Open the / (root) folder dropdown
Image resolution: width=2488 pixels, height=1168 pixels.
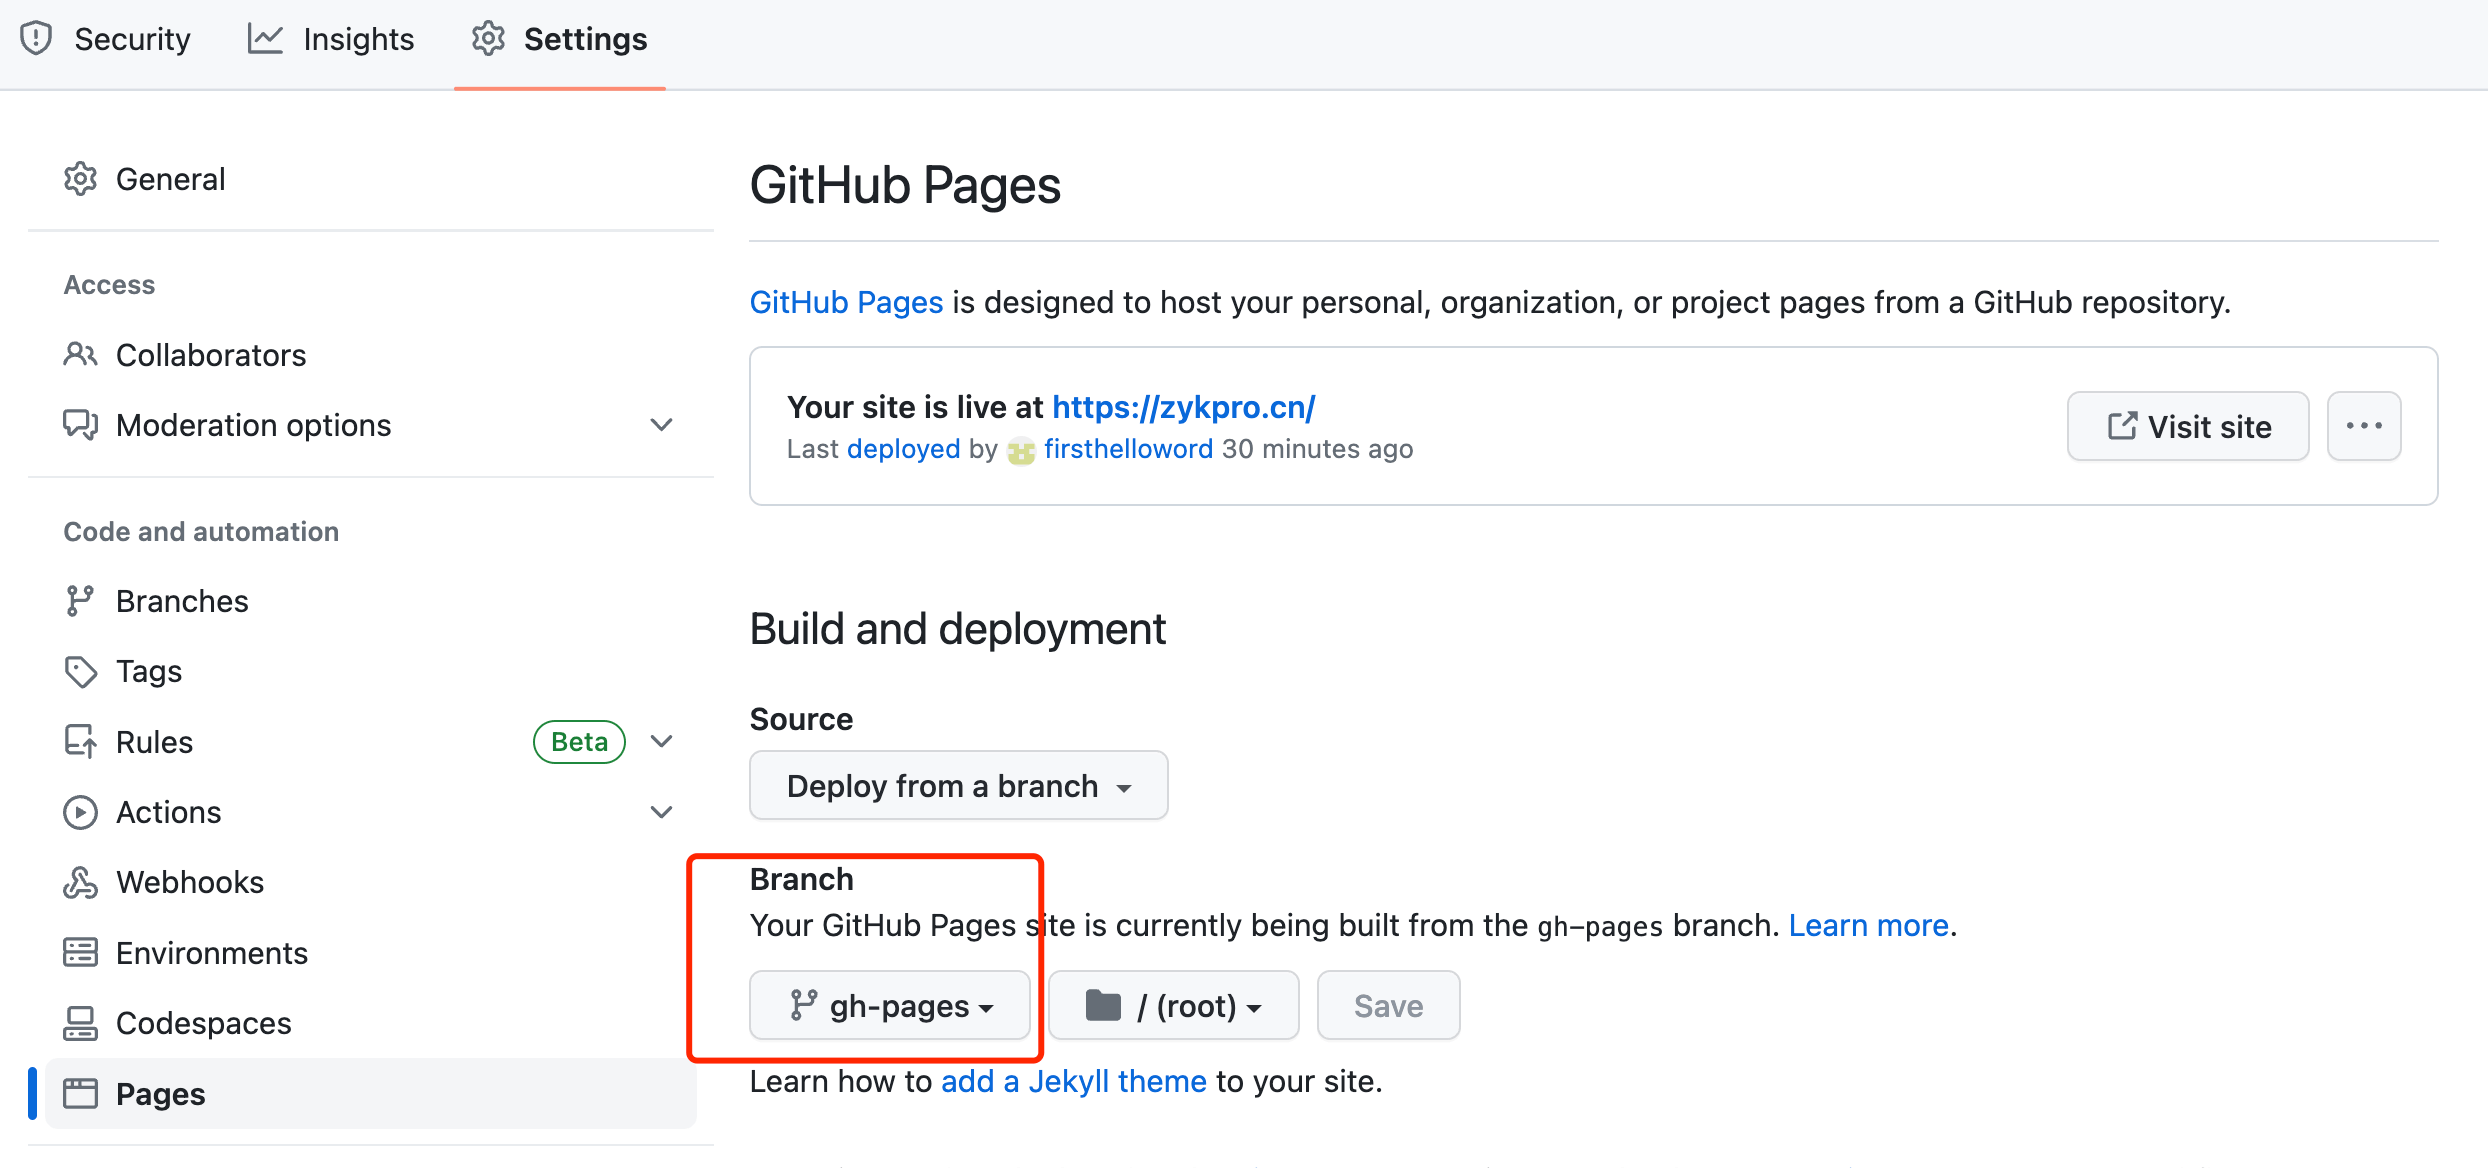coord(1173,1005)
